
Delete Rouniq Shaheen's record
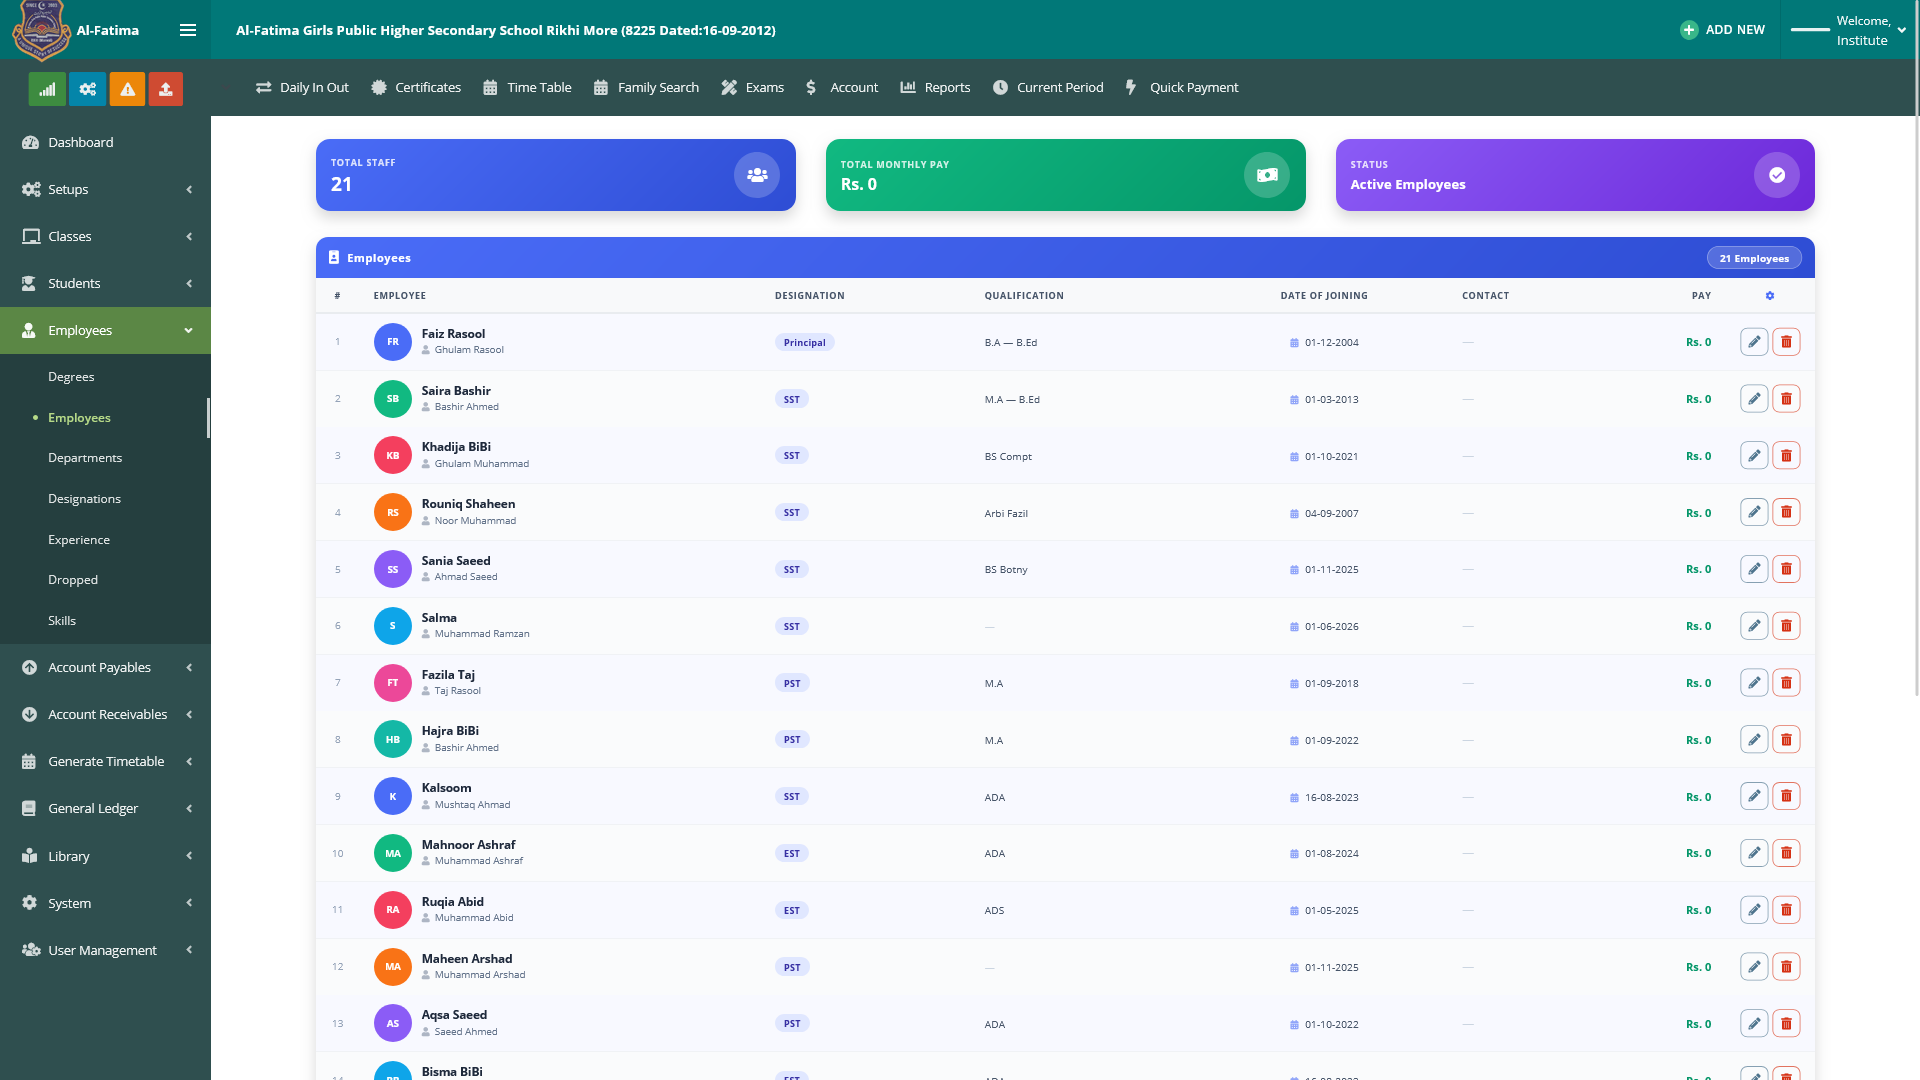(1786, 513)
